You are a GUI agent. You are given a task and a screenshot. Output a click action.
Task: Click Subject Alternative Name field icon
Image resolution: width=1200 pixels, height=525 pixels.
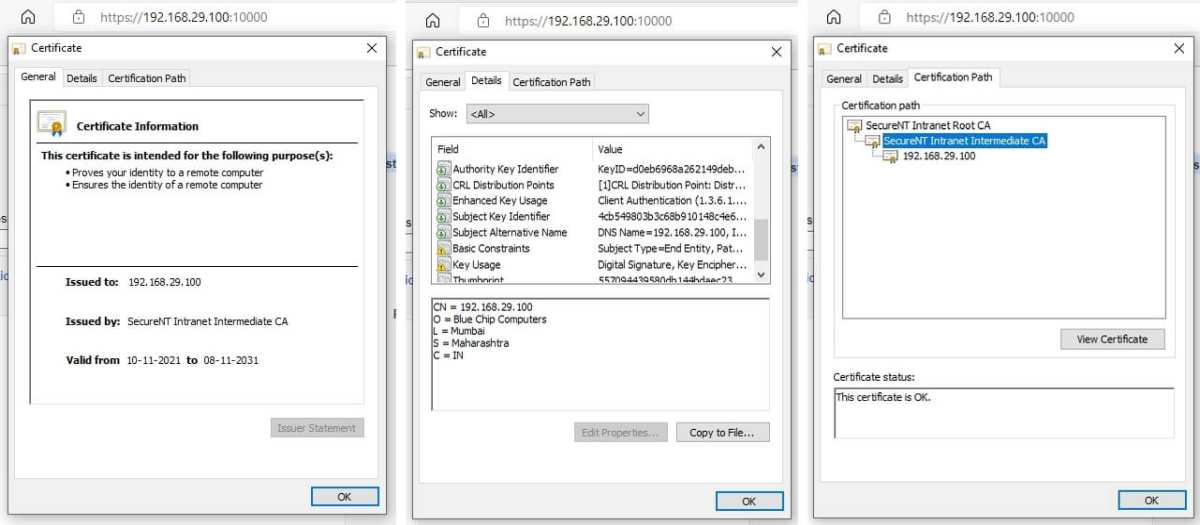(443, 233)
